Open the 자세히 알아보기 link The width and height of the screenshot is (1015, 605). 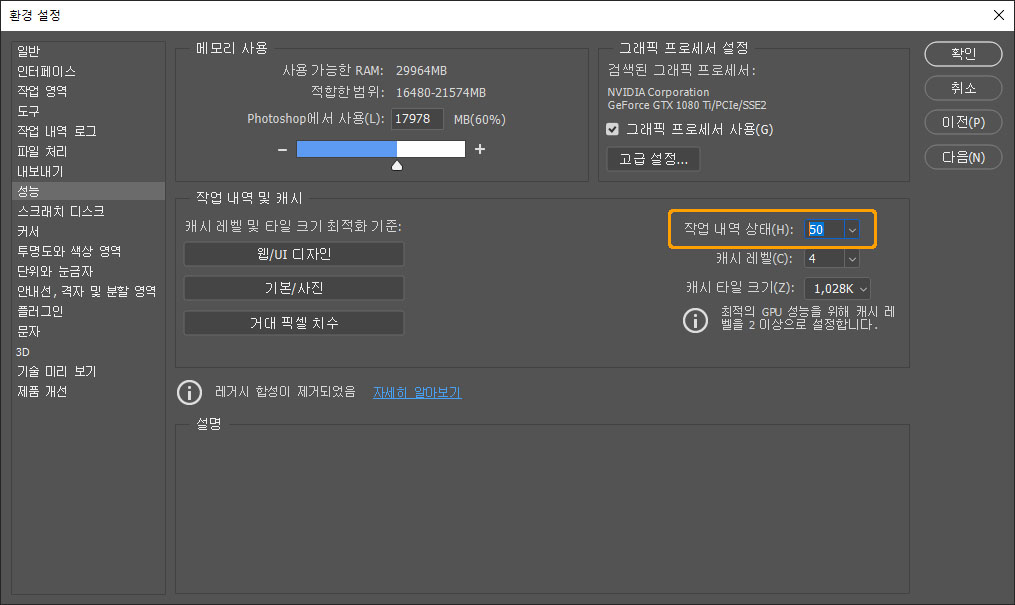tap(417, 393)
